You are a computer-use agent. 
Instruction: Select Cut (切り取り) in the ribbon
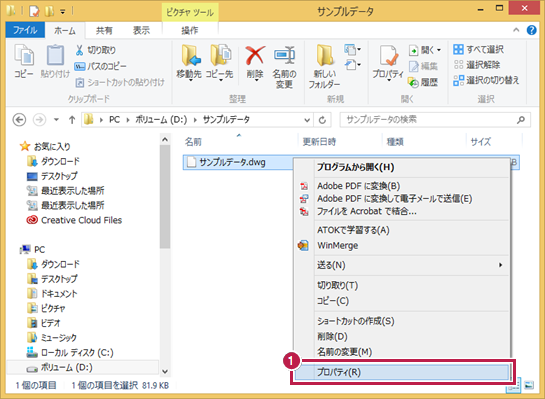tap(96, 50)
